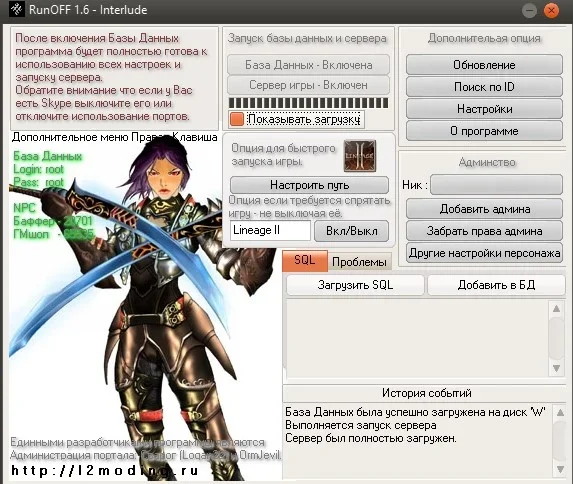Click the Обновление button
Image resolution: width=573 pixels, height=484 pixels.
tap(484, 65)
